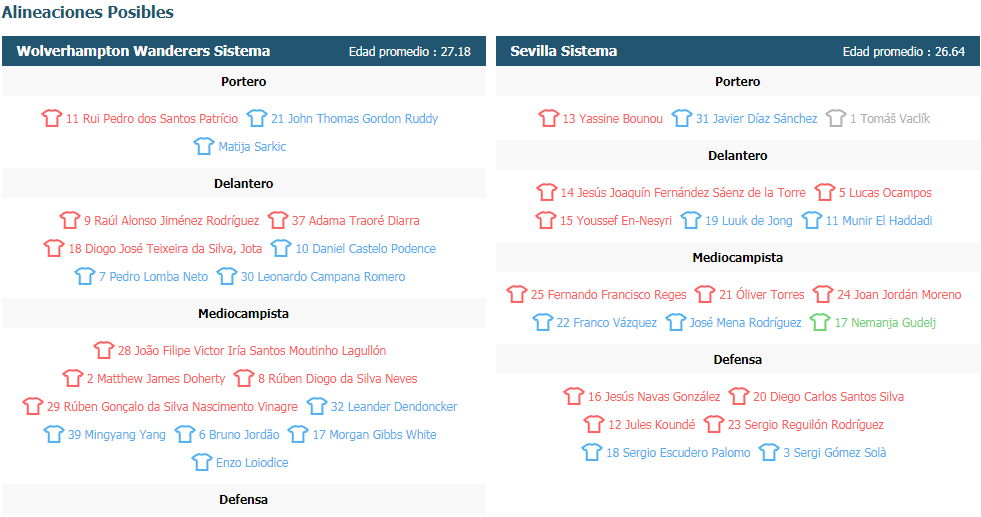This screenshot has width=981, height=517.
Task: Click Wolverhampton Wanderers Sistema header
Action: pos(143,51)
